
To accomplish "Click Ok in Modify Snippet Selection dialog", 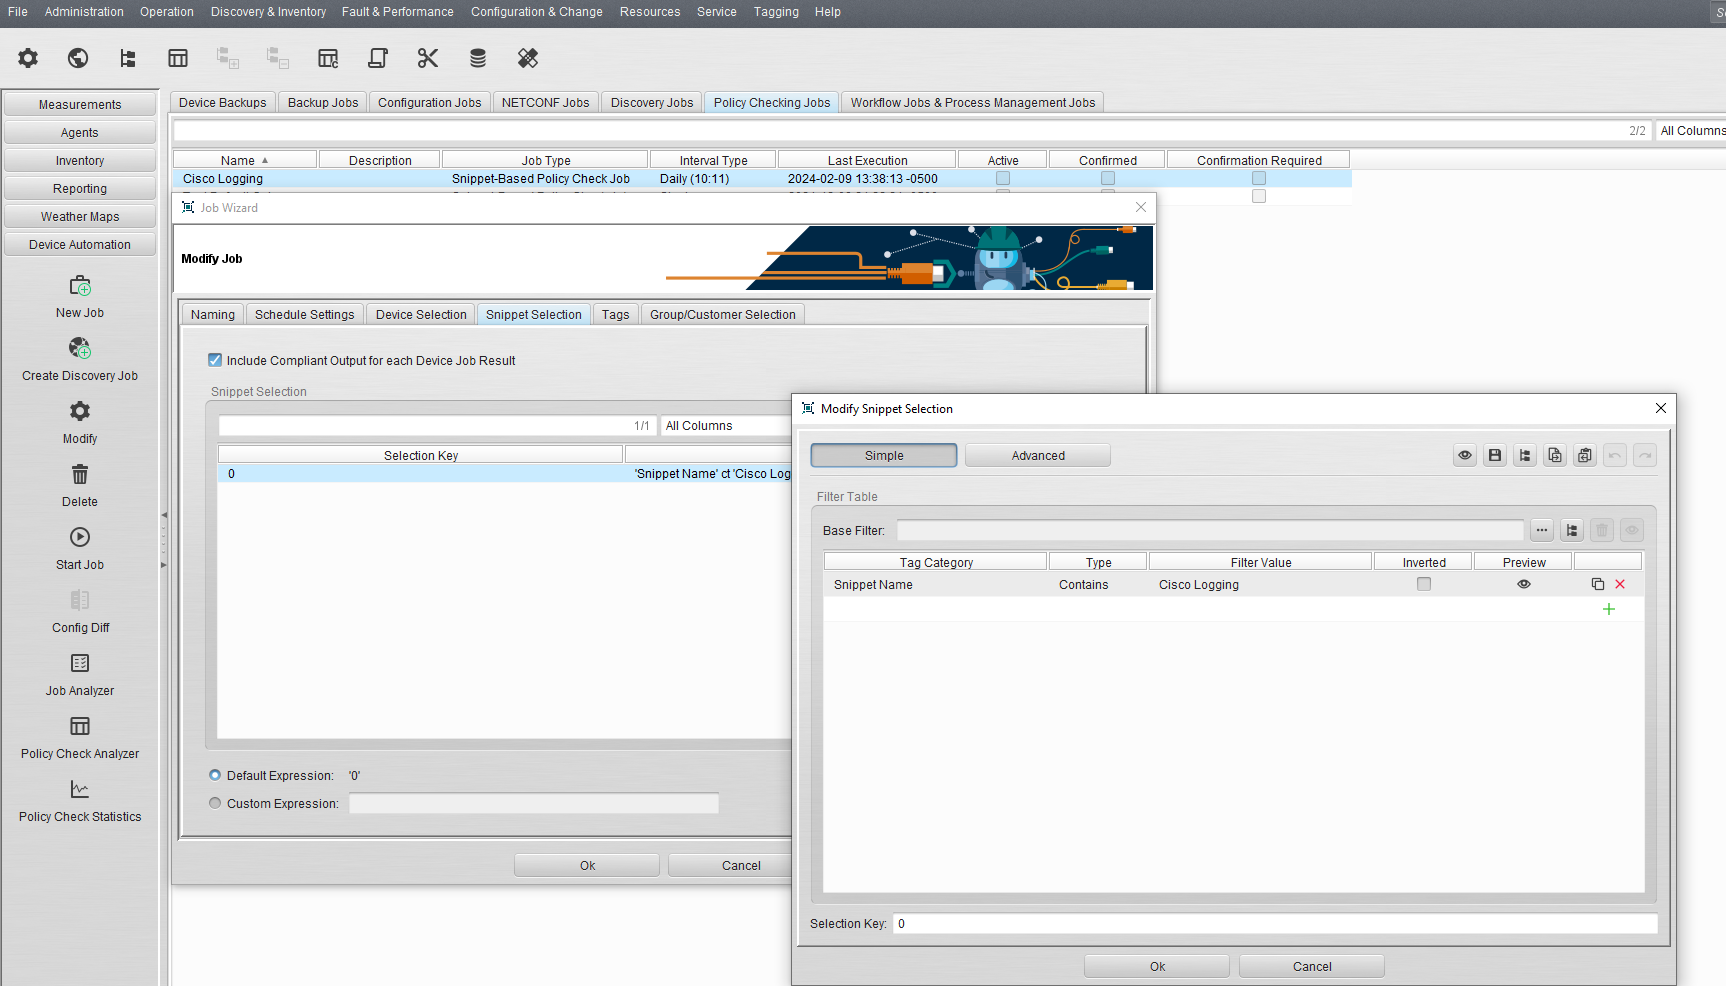I will point(1157,966).
